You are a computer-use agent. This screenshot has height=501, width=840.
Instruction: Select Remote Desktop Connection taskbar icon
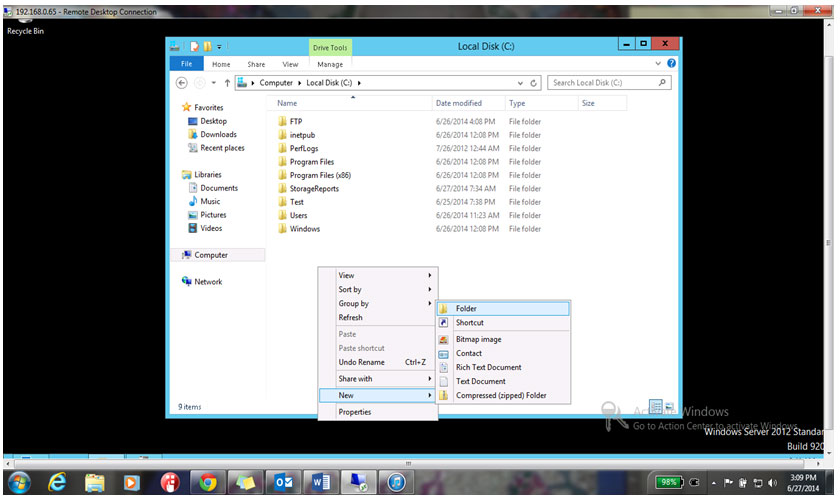(x=358, y=483)
